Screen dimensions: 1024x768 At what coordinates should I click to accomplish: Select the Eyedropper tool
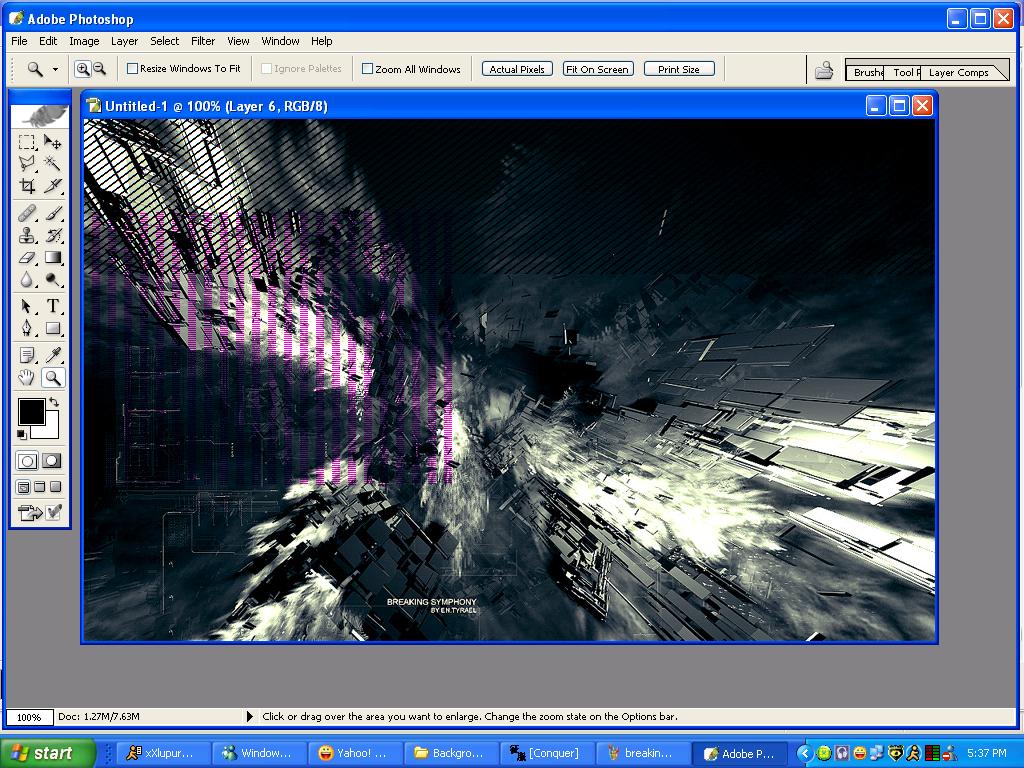tap(53, 355)
